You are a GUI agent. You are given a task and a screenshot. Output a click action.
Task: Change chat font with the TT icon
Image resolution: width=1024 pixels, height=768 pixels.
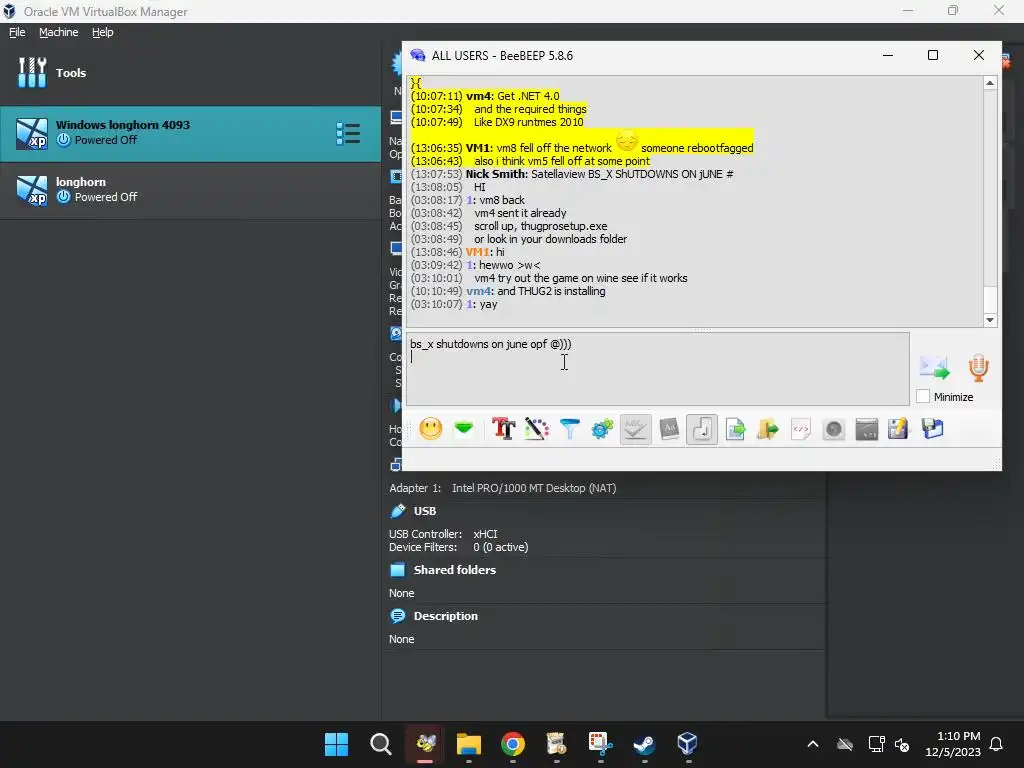point(504,429)
